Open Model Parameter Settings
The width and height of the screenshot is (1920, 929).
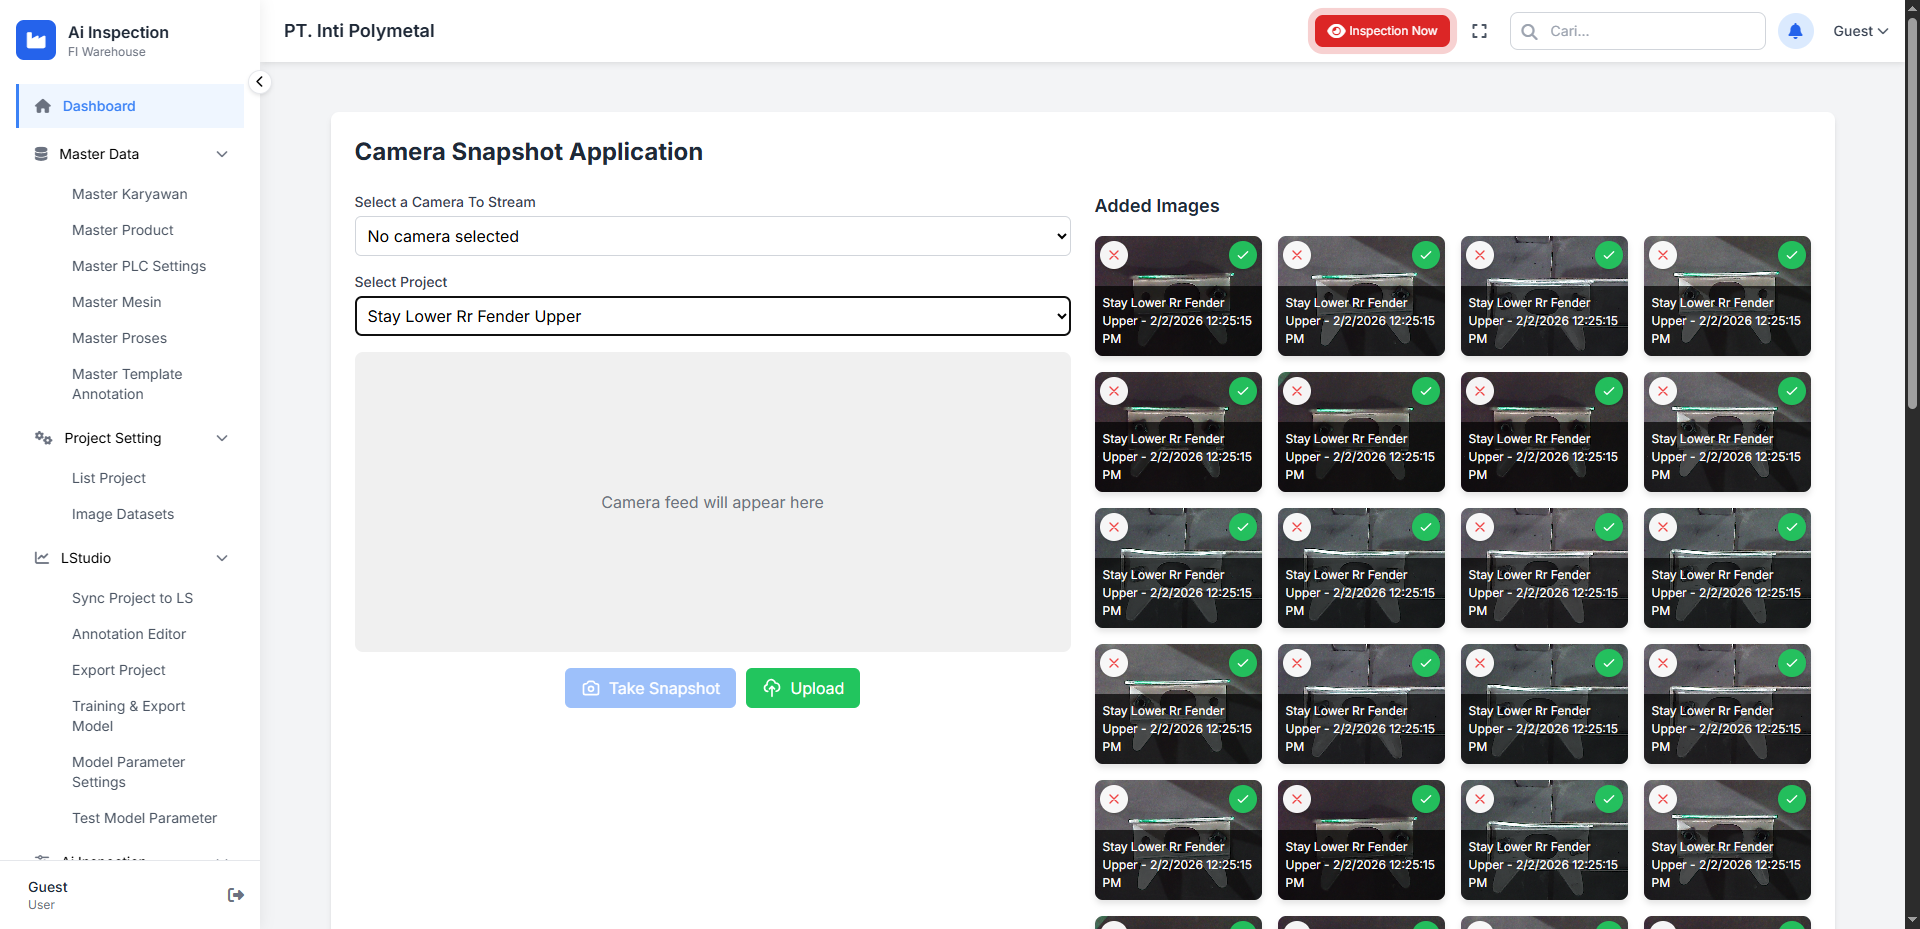[129, 772]
